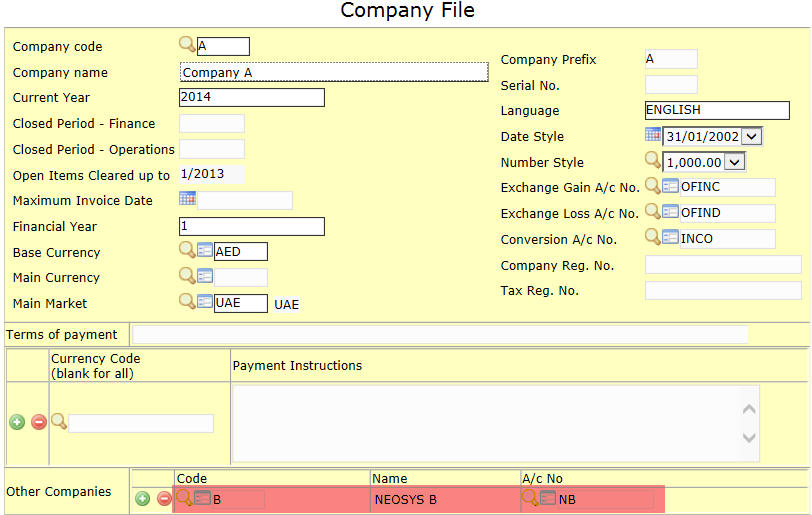The image size is (812, 515).
Task: Add an Other Companies row with green plus
Action: (x=142, y=499)
